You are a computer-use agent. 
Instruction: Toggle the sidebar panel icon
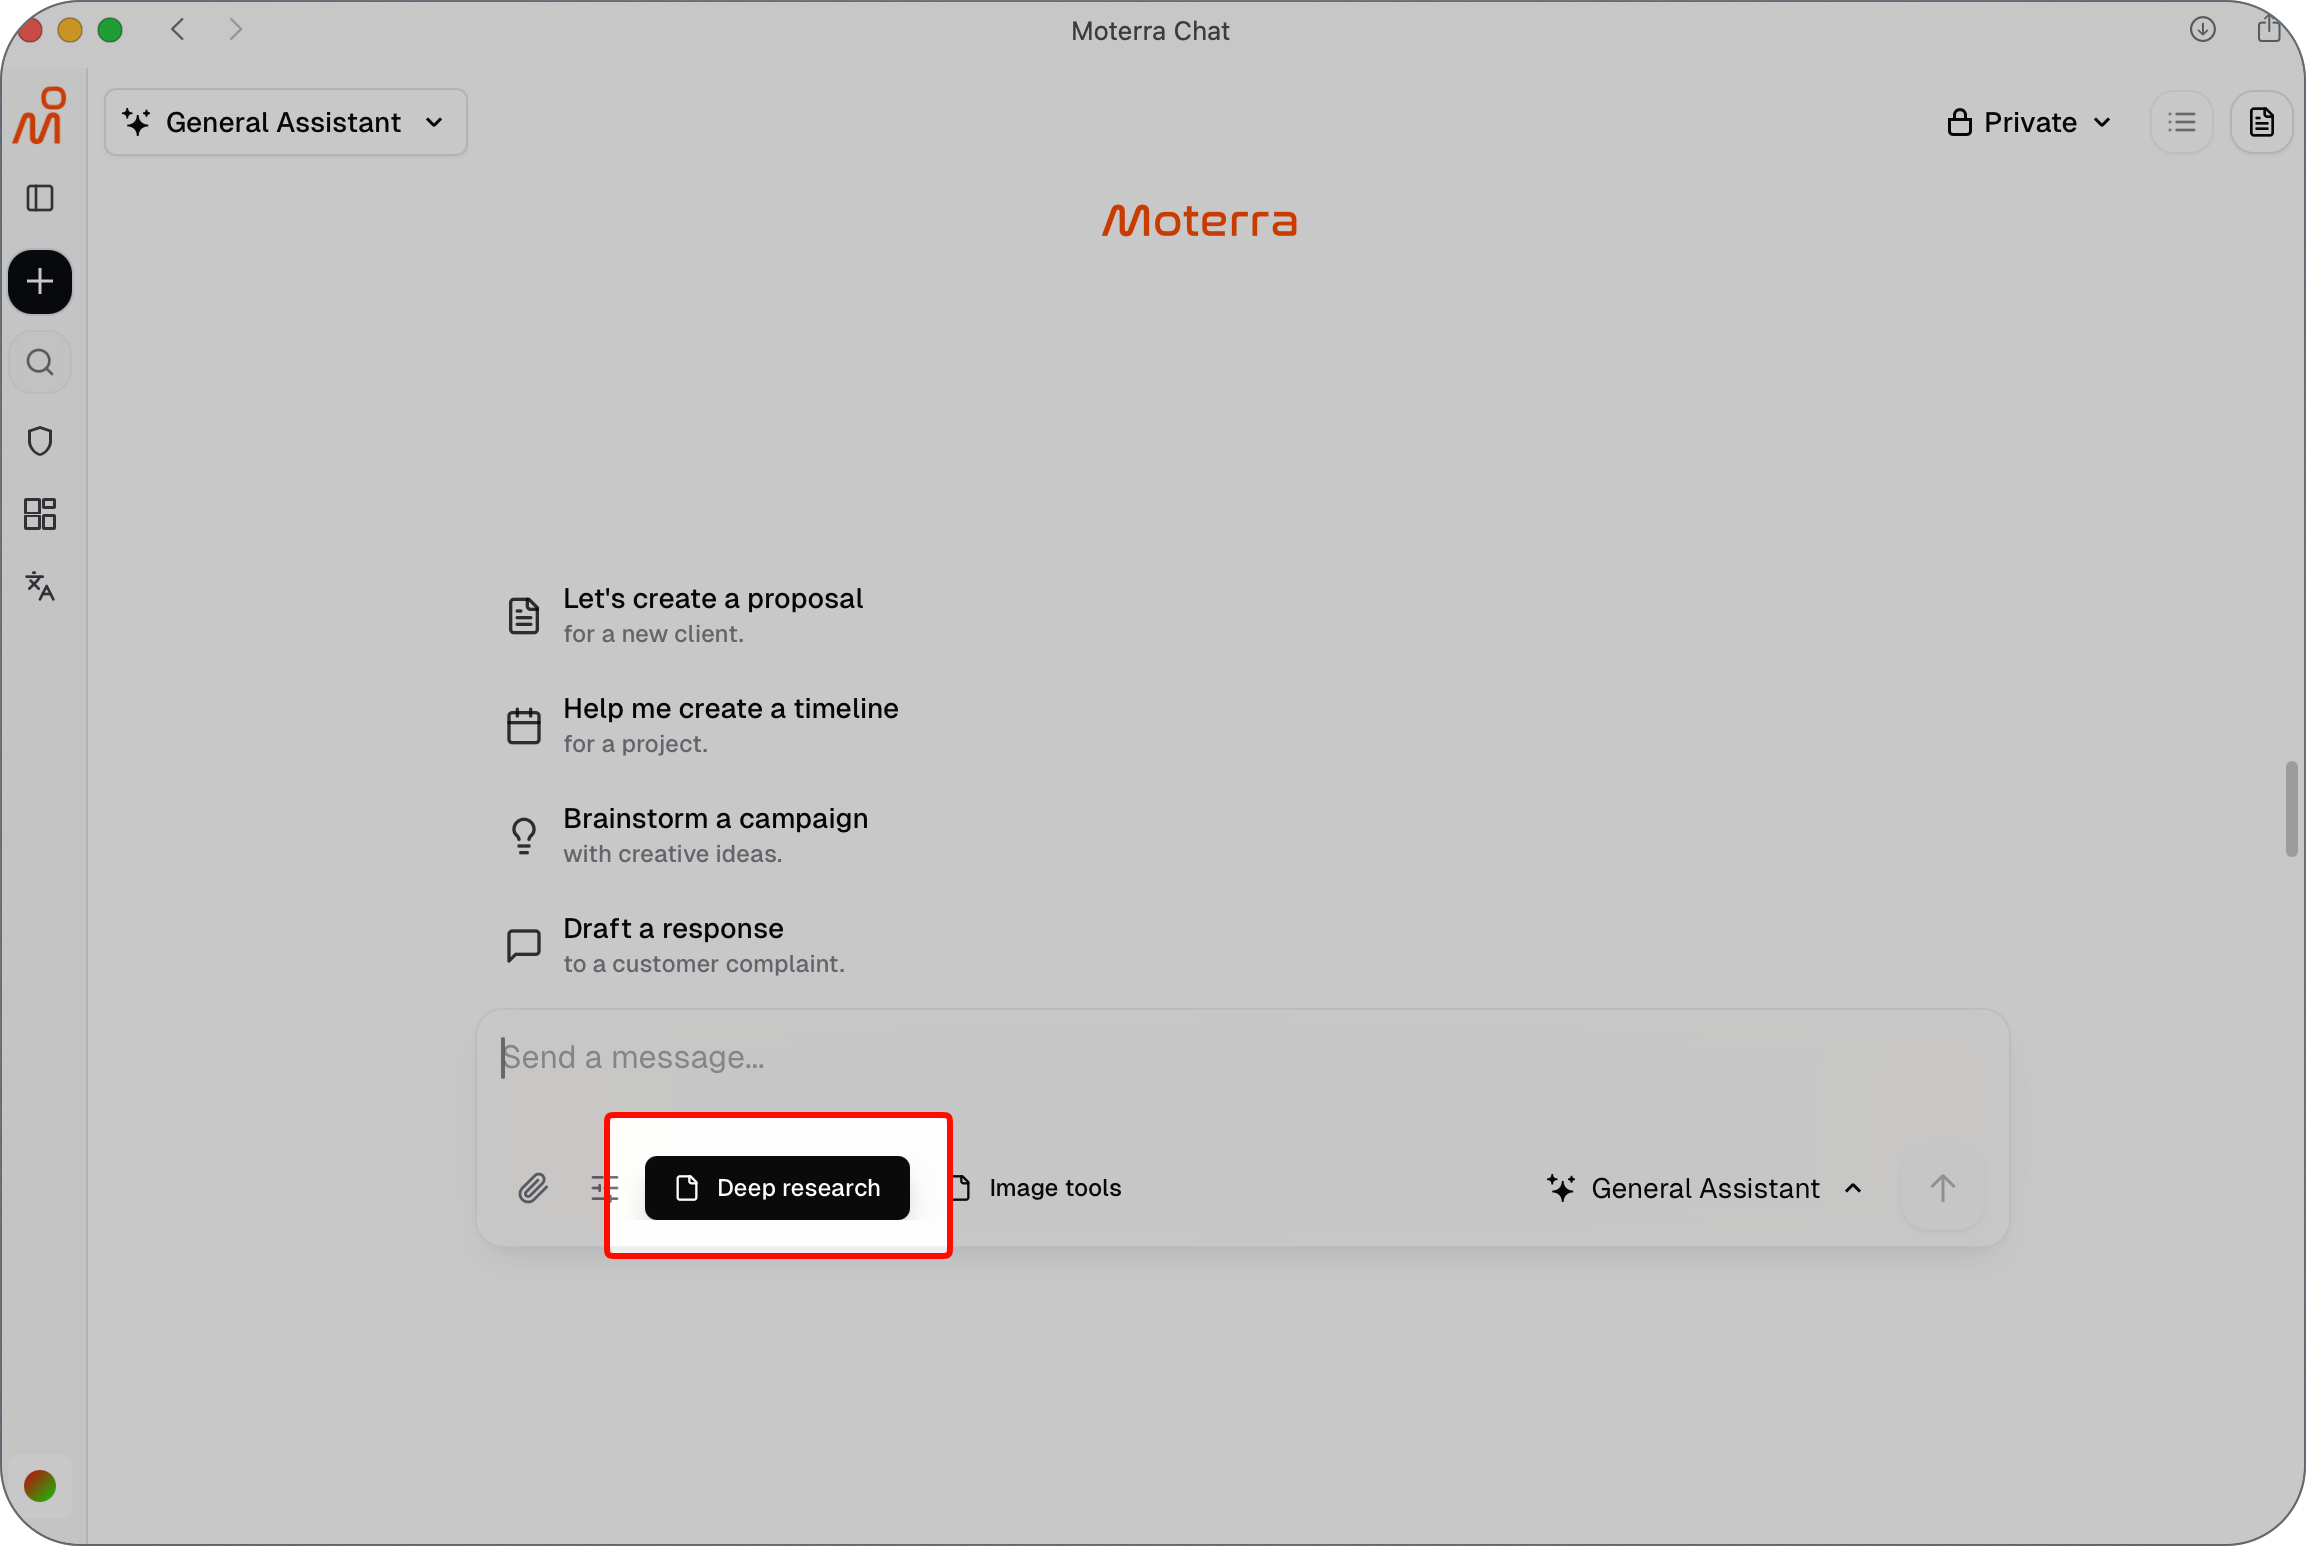pos(40,198)
